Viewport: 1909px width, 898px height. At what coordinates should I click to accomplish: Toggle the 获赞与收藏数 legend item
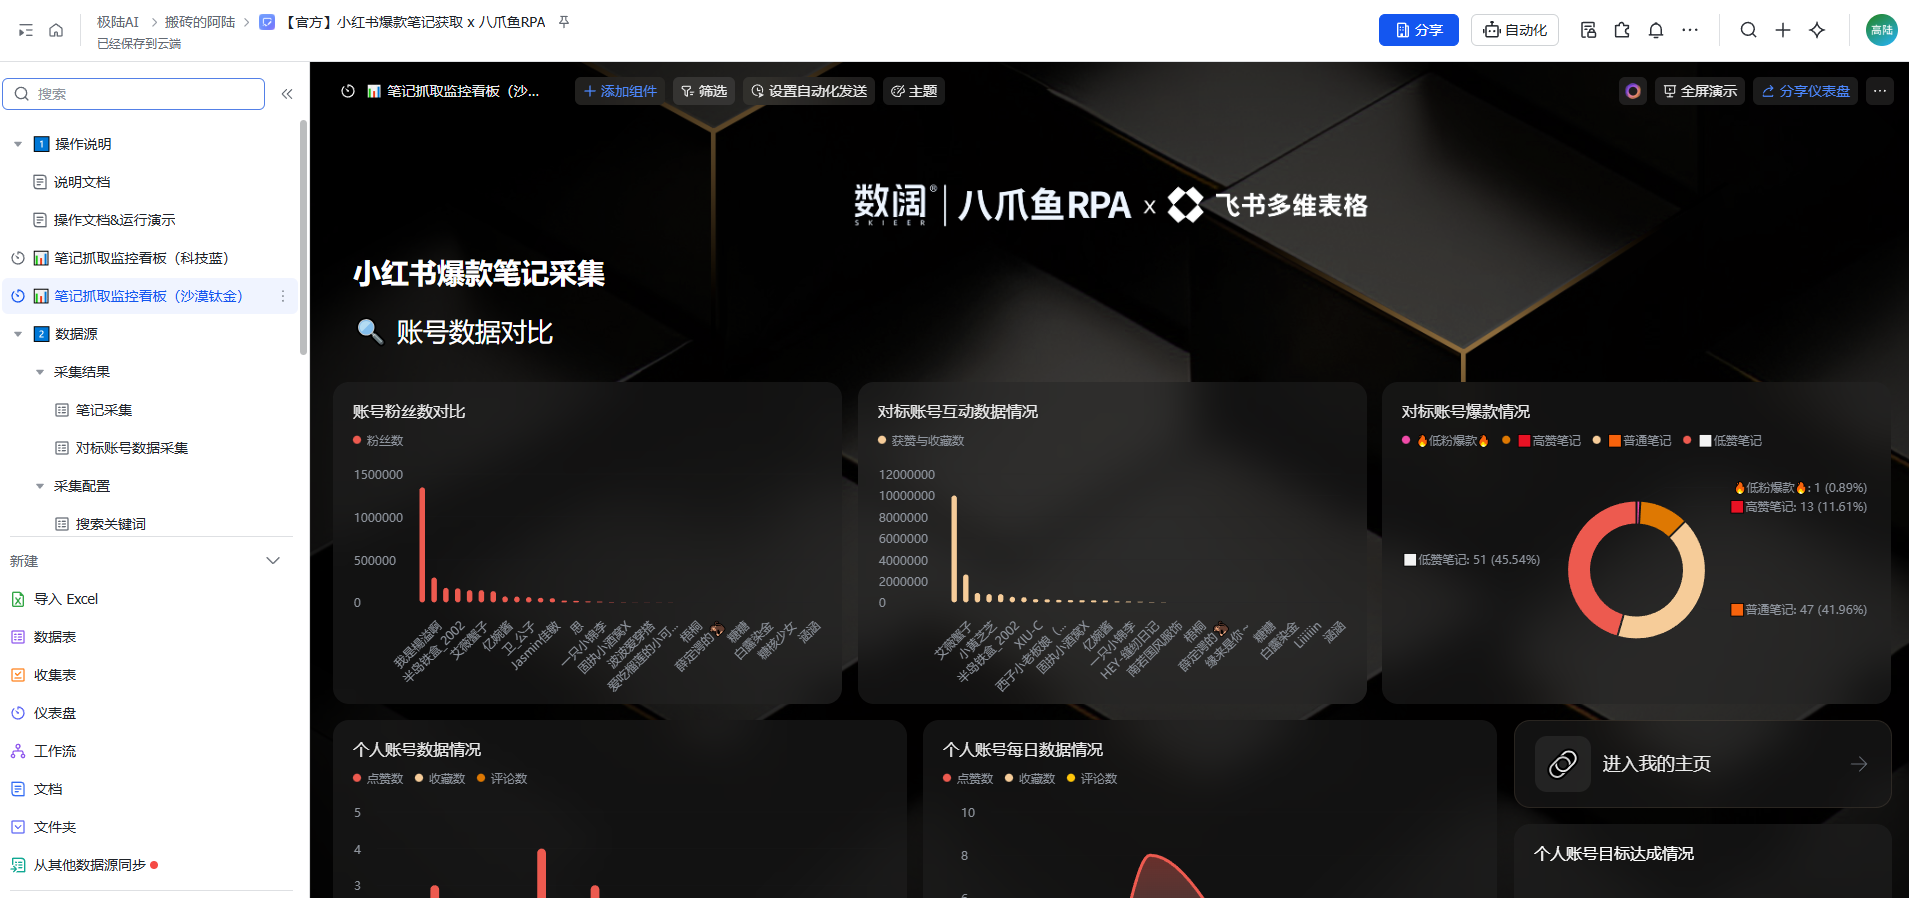(x=921, y=441)
